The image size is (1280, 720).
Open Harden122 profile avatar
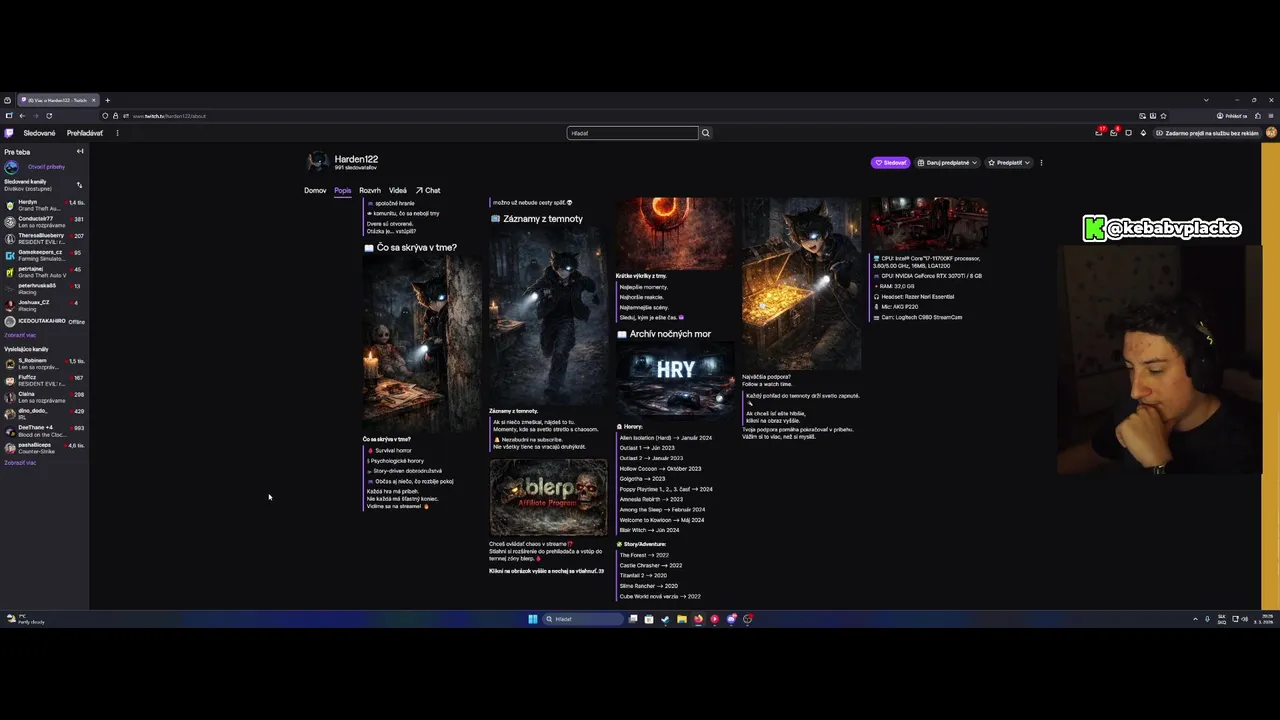[x=317, y=162]
